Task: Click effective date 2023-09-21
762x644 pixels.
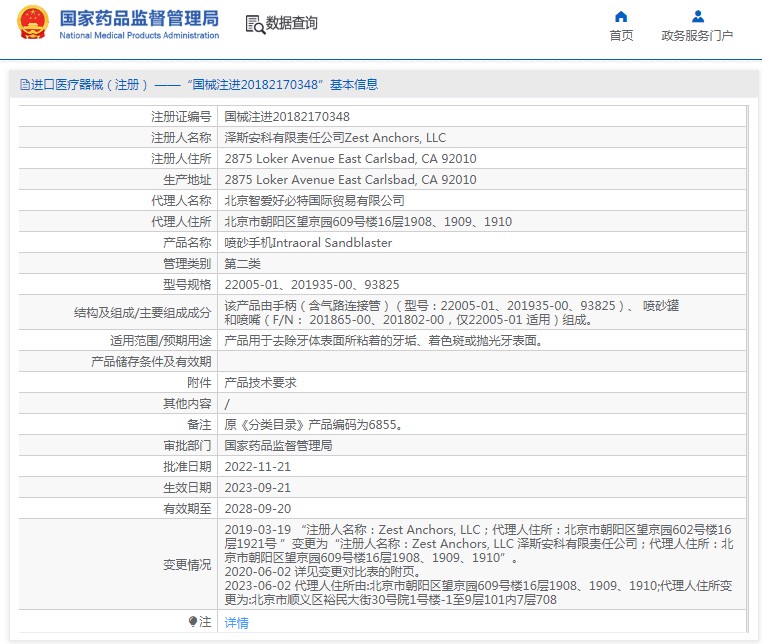Action: 258,487
